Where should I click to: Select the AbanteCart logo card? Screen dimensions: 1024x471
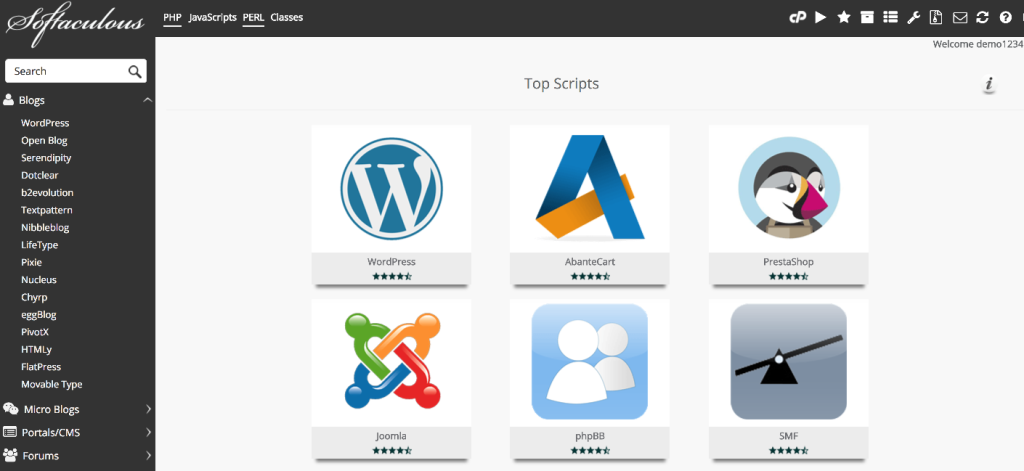590,188
